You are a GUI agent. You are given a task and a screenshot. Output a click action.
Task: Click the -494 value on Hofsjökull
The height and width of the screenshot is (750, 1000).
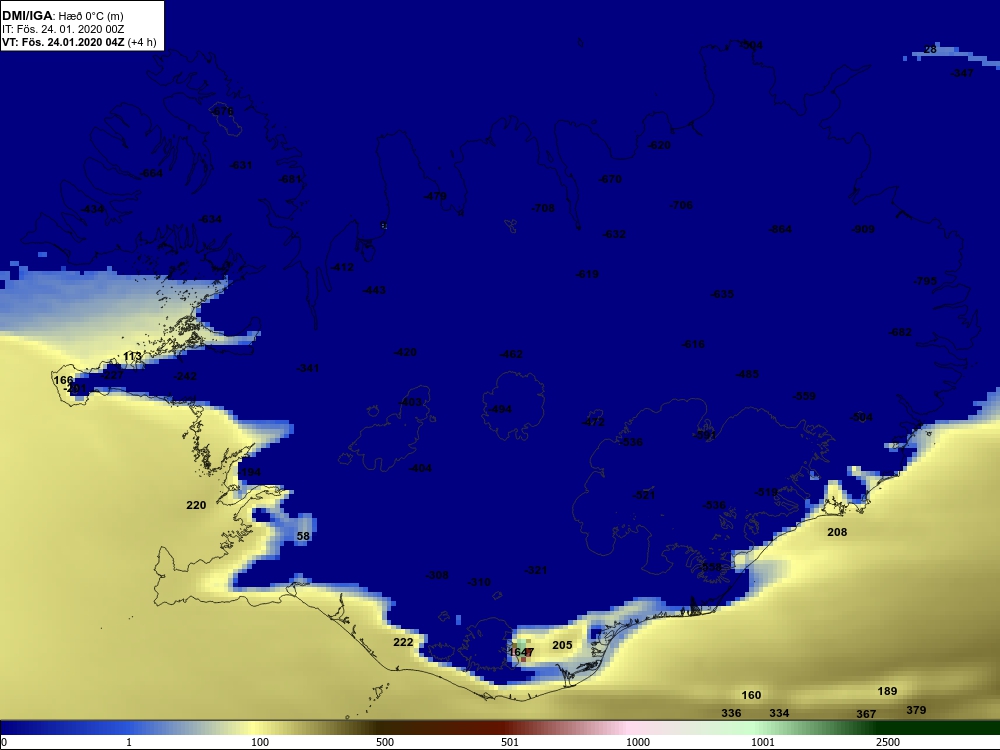[500, 409]
